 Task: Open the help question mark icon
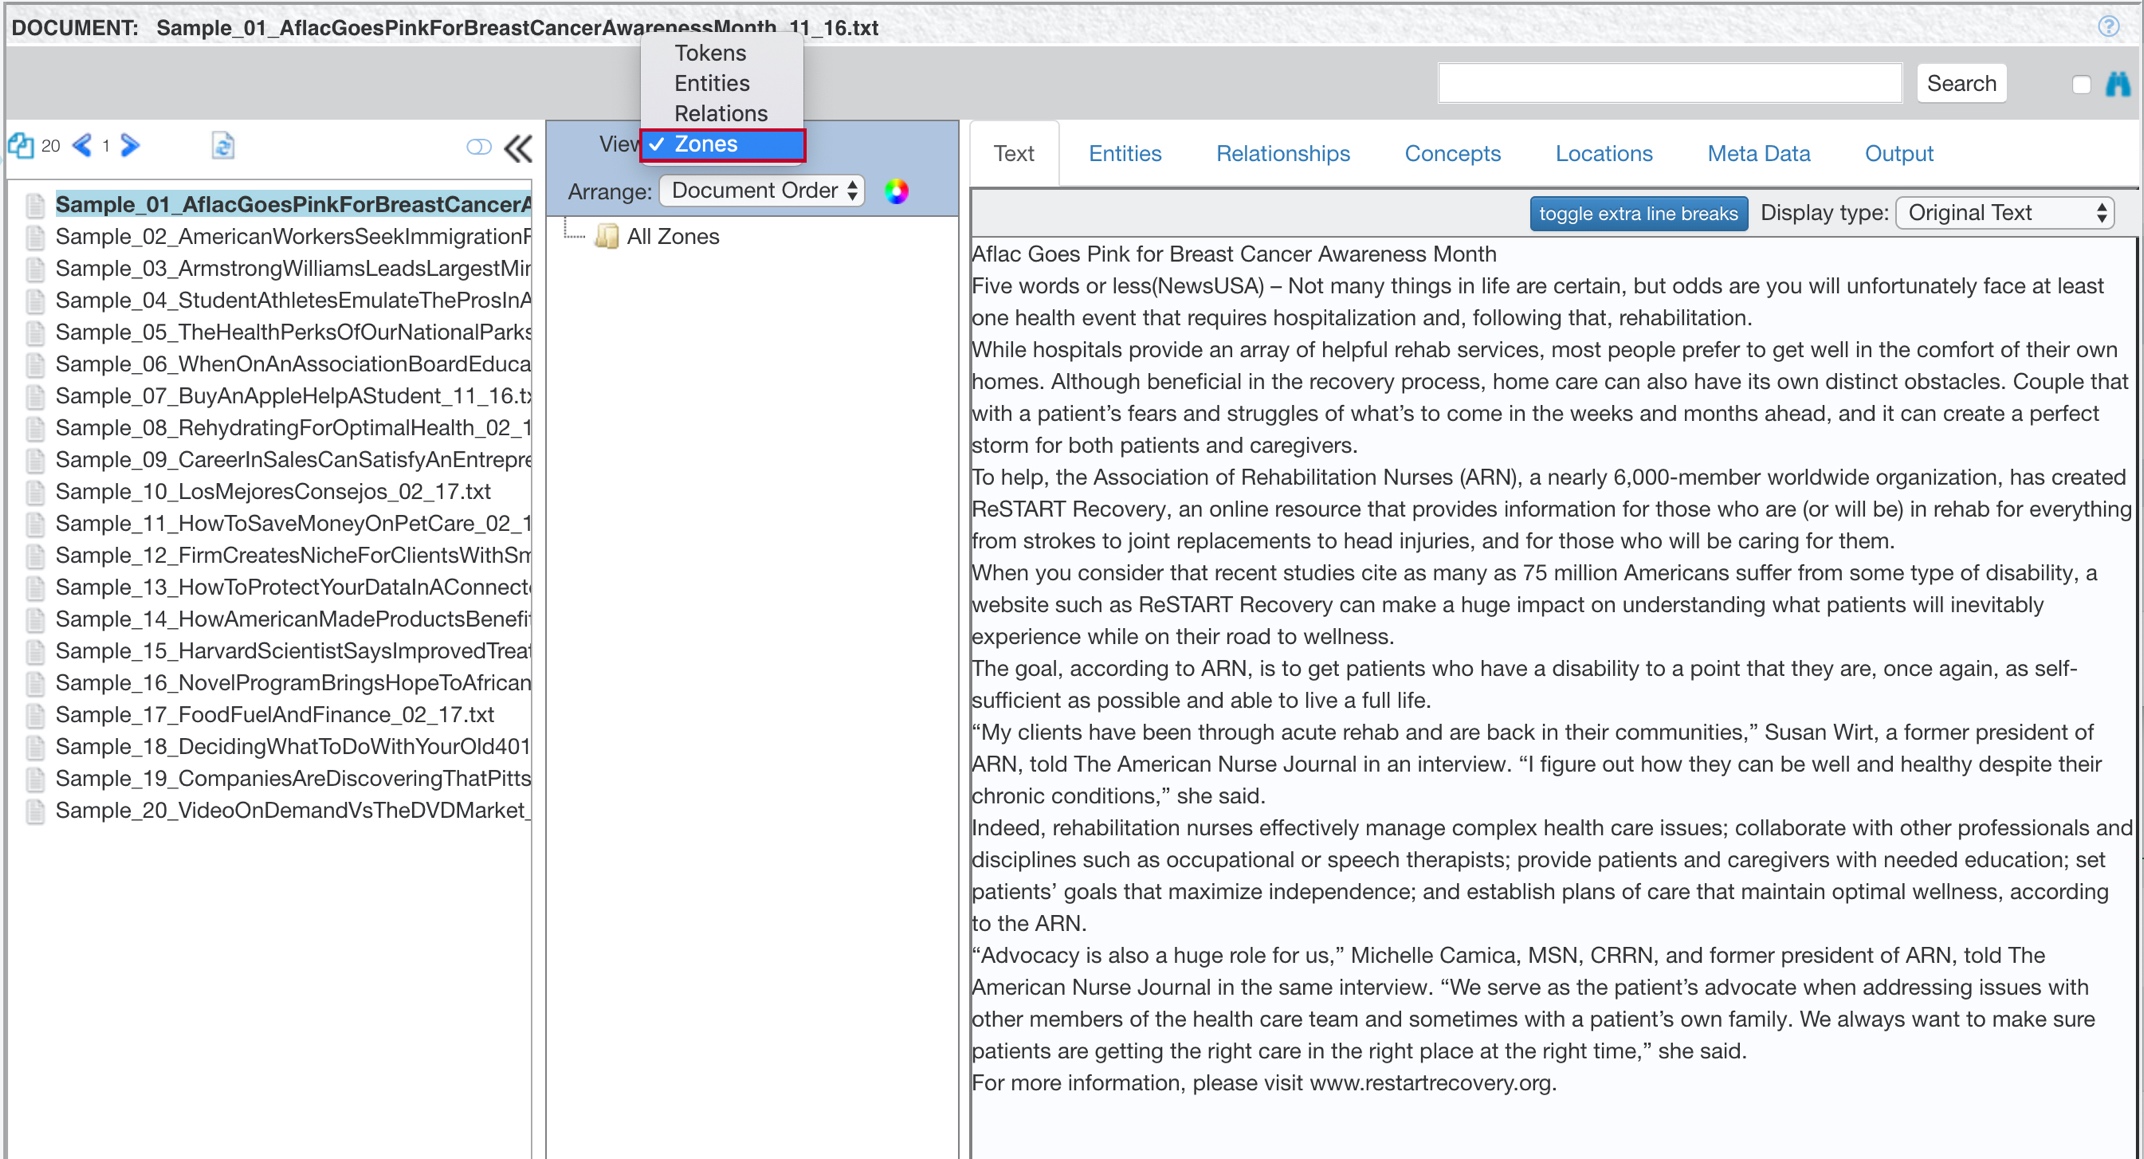coord(2108,27)
